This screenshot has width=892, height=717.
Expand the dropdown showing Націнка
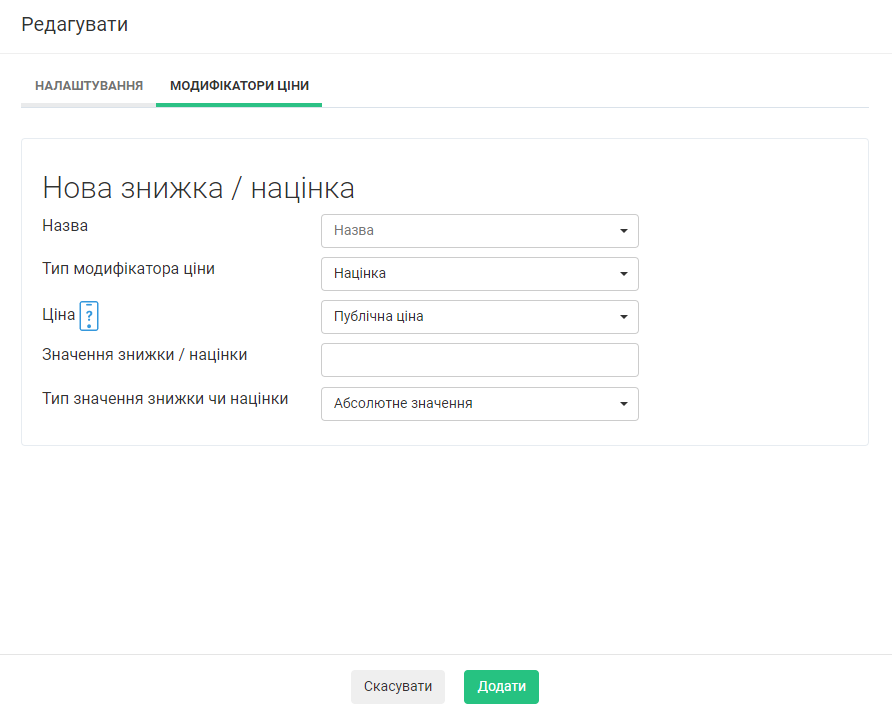(470, 274)
